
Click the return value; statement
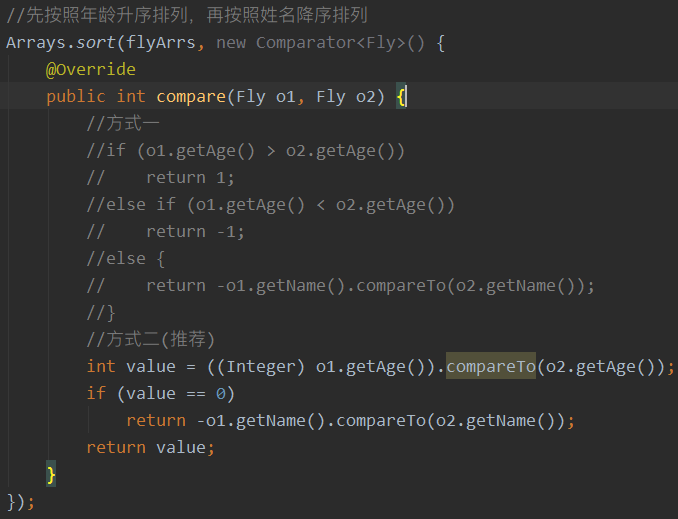coord(150,448)
